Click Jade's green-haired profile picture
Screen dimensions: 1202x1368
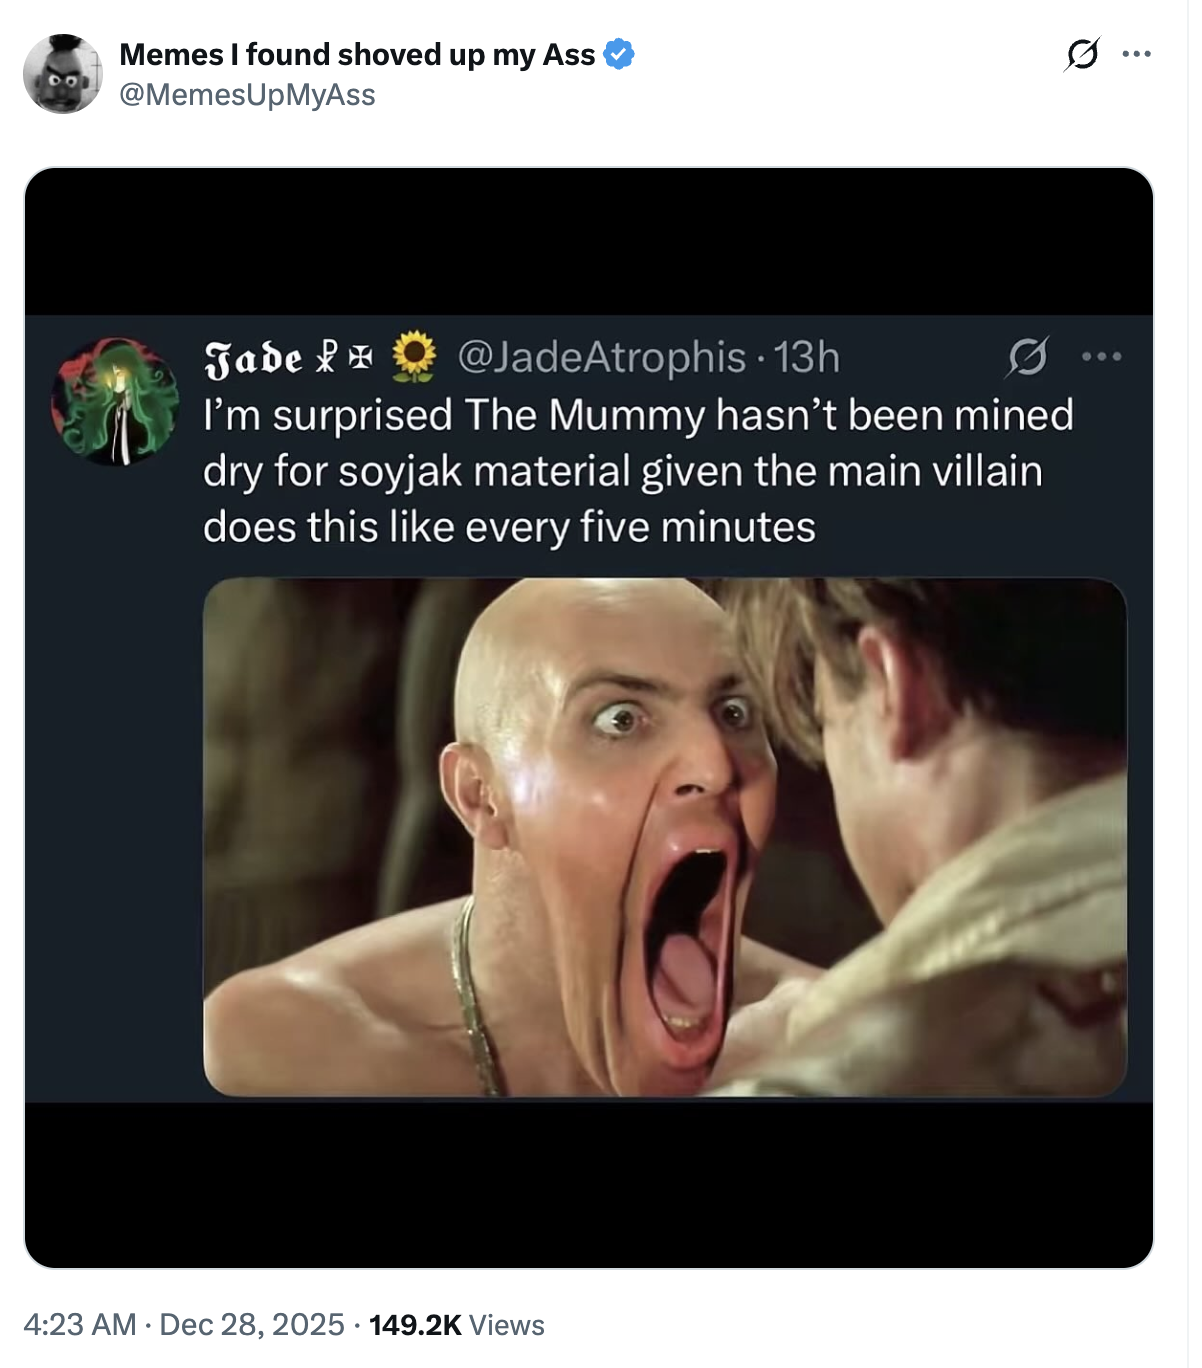pyautogui.click(x=115, y=401)
